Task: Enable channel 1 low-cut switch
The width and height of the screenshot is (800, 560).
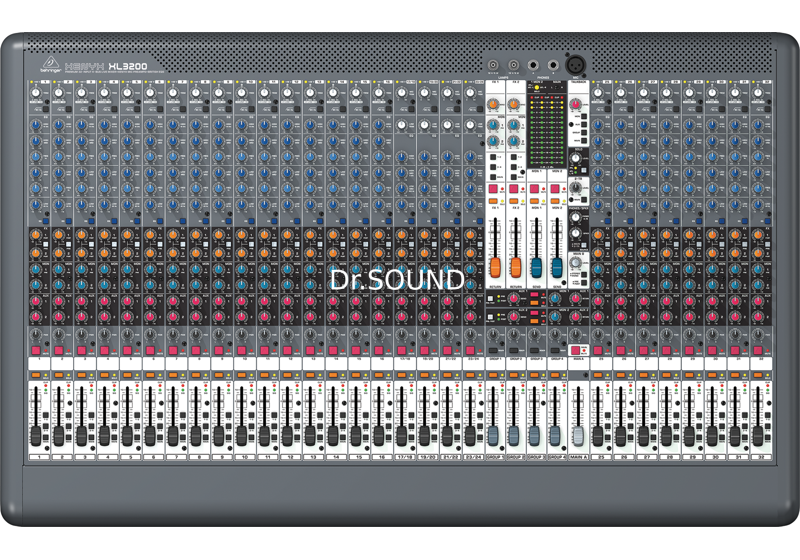Action: tap(45, 109)
